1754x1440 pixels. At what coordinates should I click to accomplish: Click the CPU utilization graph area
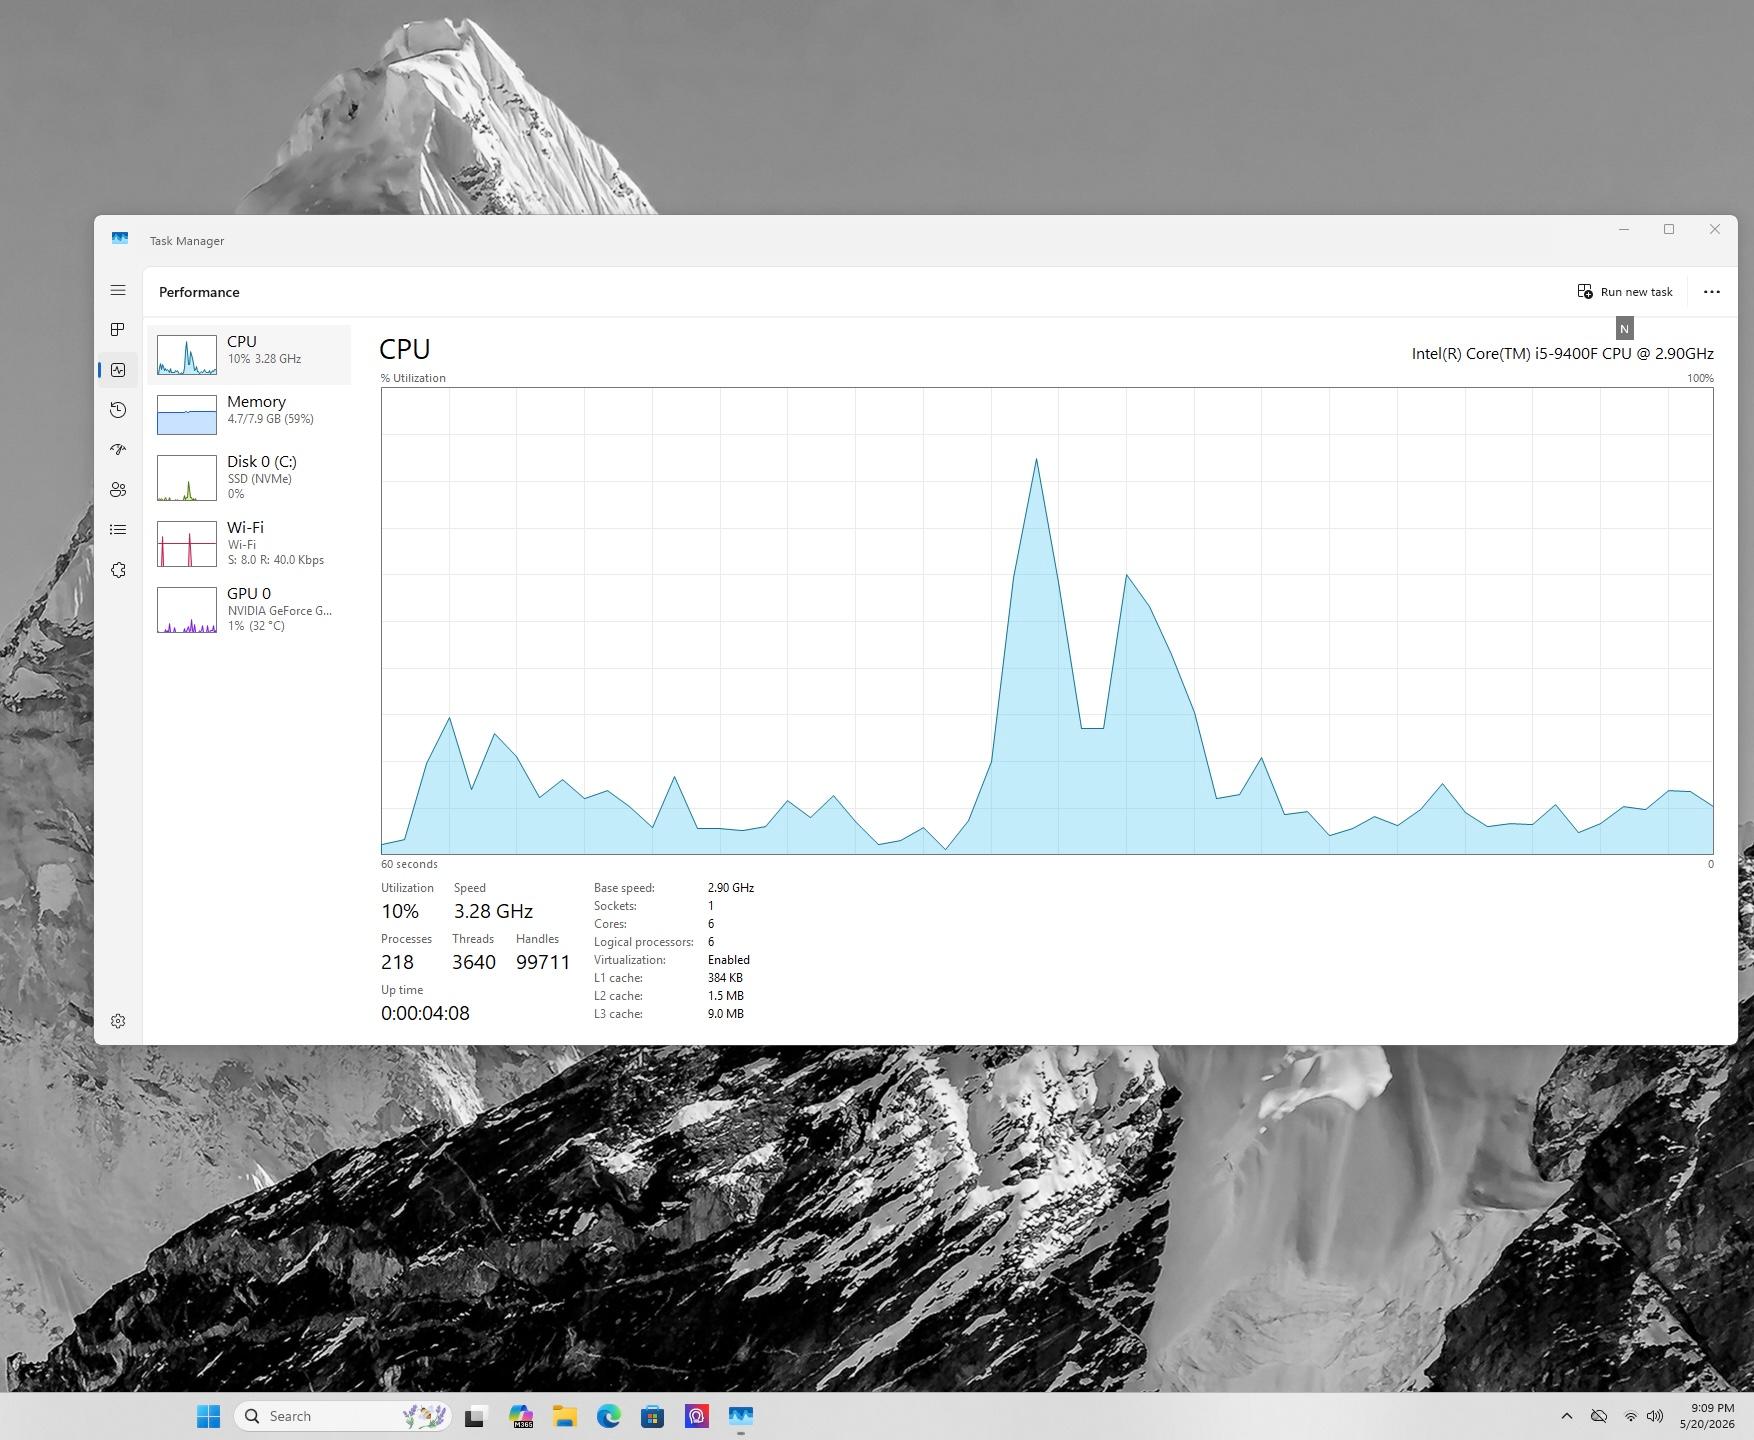point(1047,620)
